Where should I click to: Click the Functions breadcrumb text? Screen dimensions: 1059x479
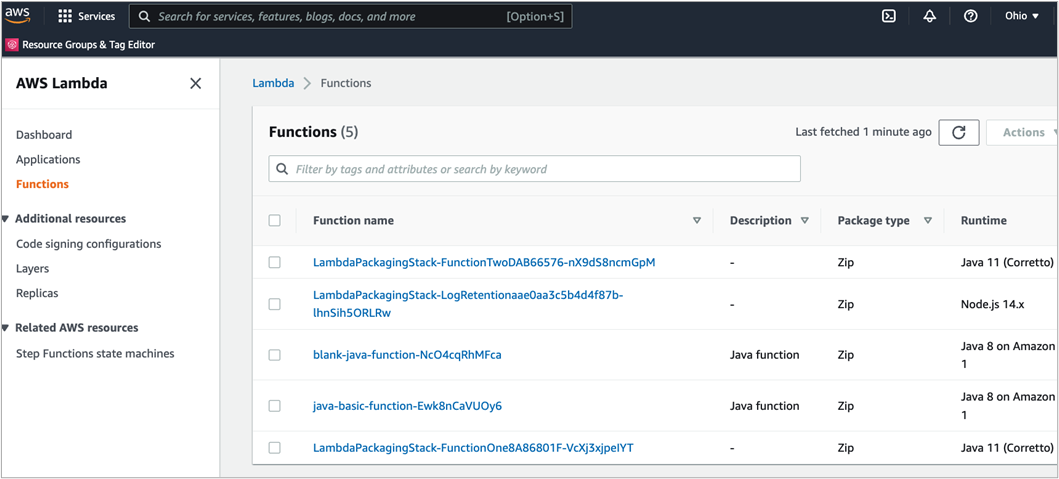[346, 83]
